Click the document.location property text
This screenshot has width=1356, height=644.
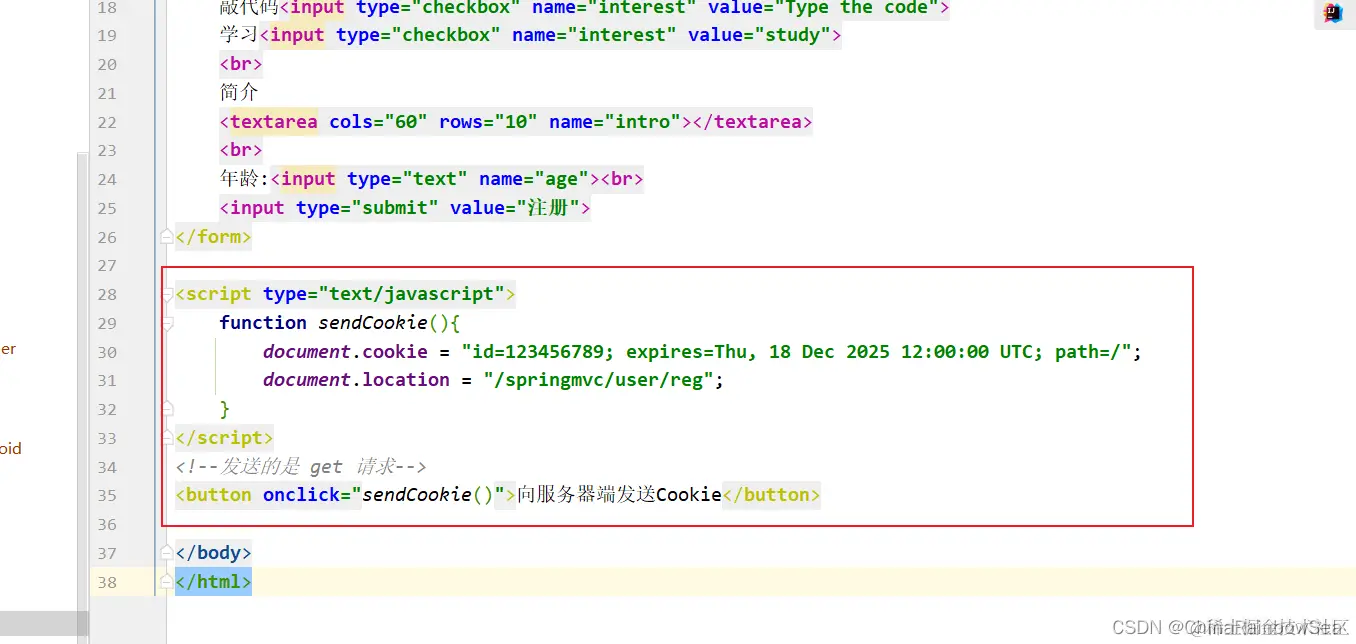[x=356, y=380]
